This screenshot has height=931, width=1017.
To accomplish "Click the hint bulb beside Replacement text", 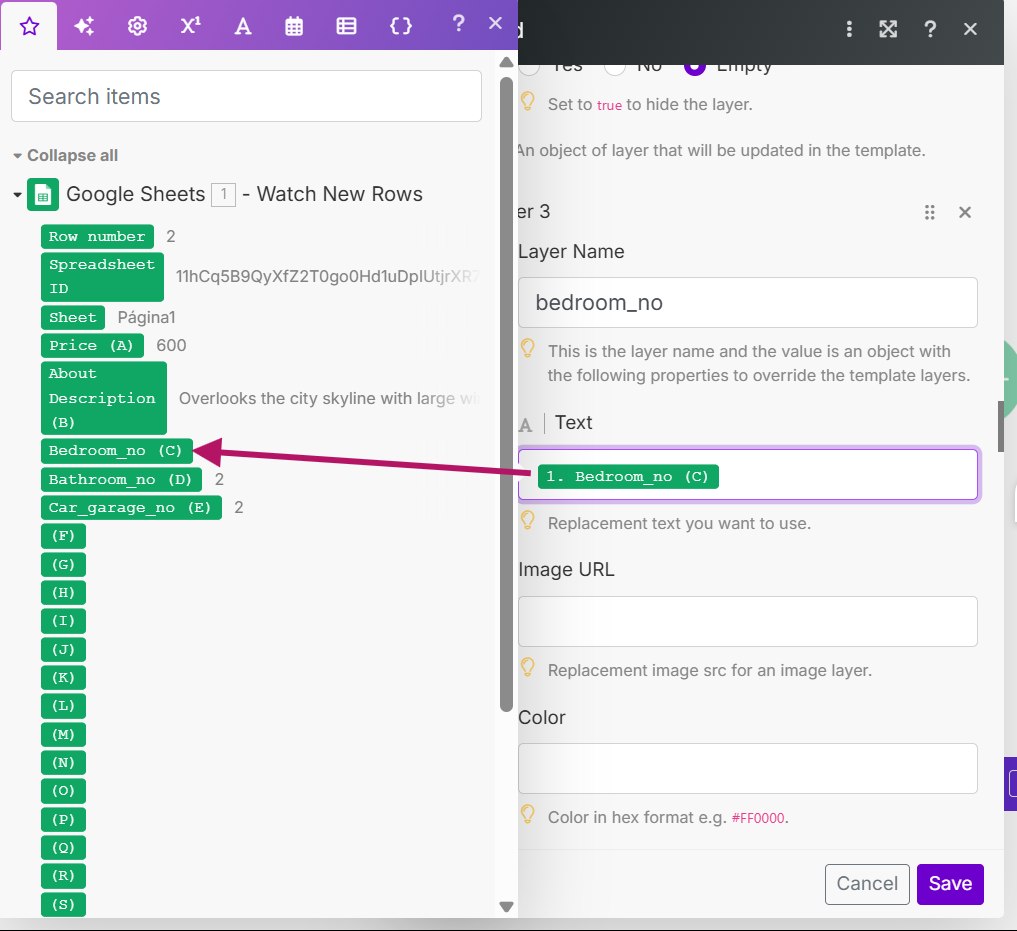I will (528, 520).
